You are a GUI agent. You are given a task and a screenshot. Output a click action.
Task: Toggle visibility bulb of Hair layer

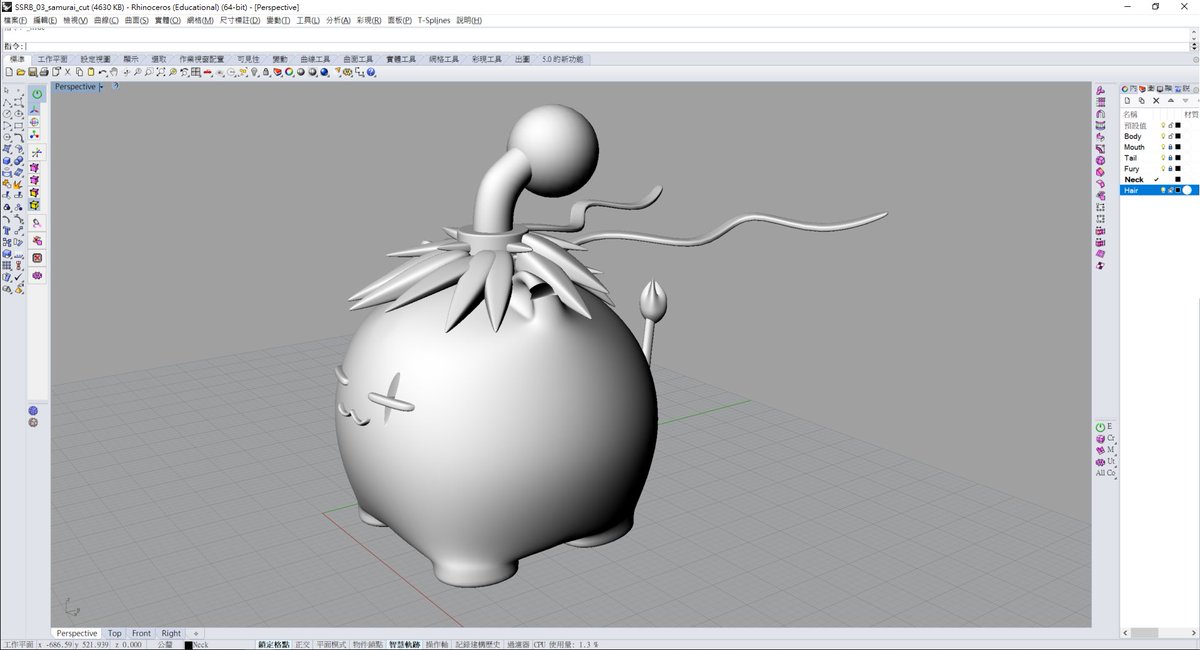click(1163, 190)
